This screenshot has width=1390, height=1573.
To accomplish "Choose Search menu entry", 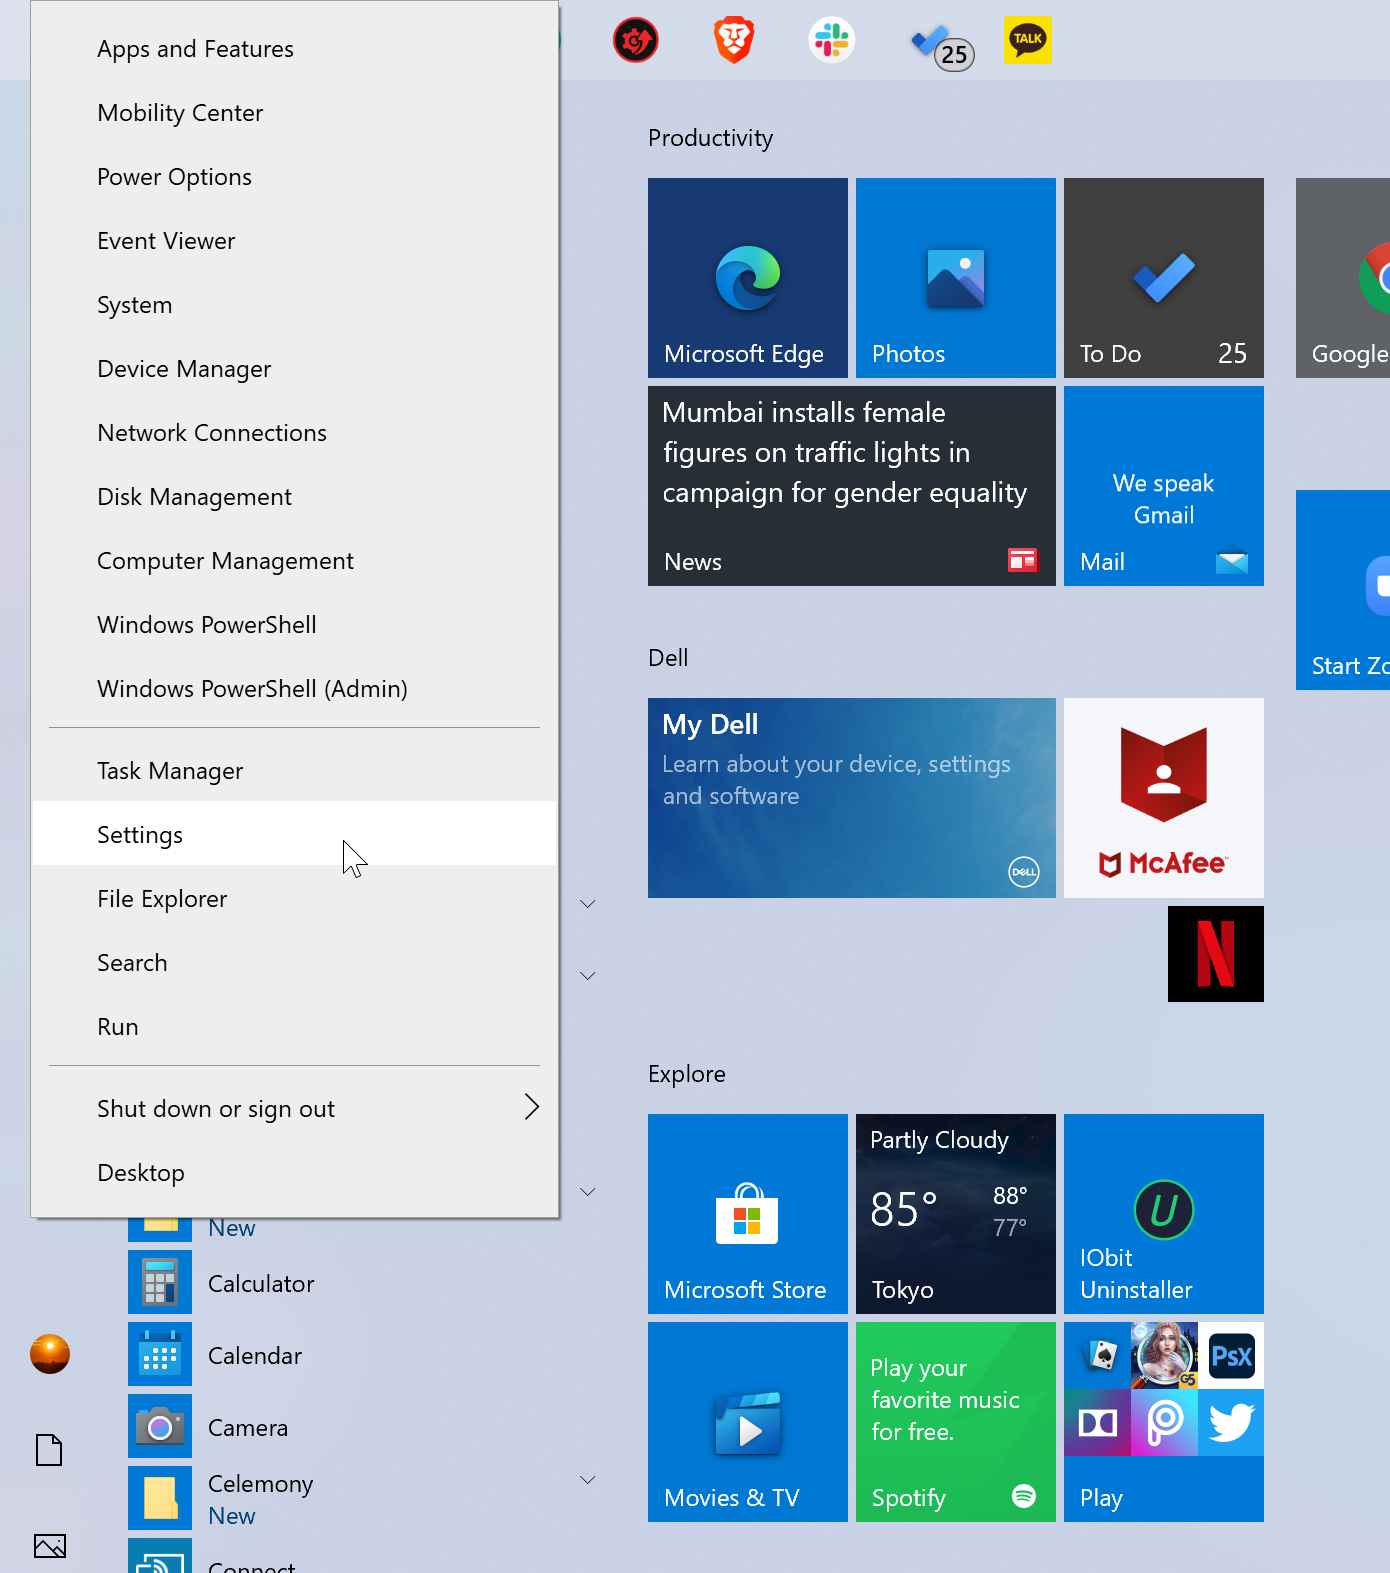I will point(294,963).
